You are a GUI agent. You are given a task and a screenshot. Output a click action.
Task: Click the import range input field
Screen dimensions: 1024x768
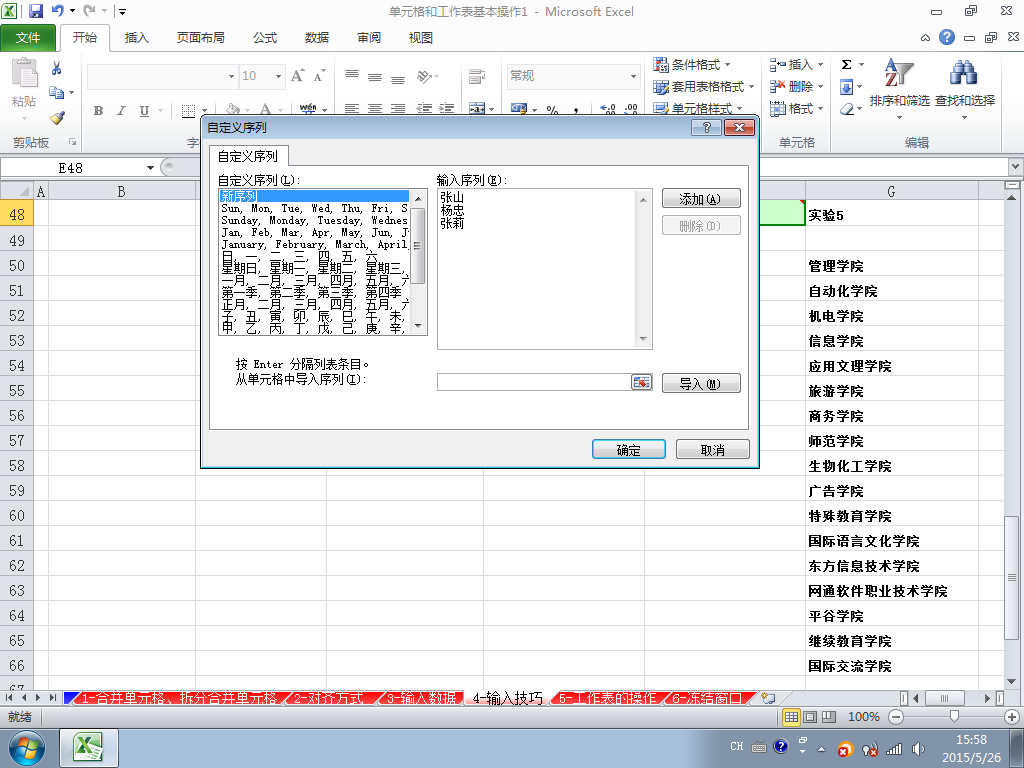(534, 383)
